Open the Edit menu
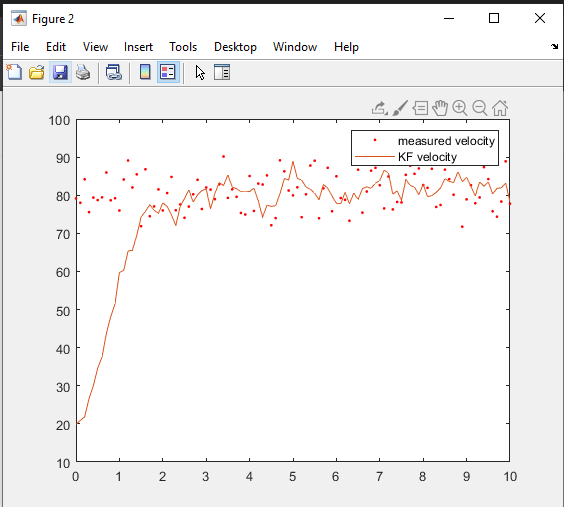The width and height of the screenshot is (564, 507). pyautogui.click(x=56, y=47)
